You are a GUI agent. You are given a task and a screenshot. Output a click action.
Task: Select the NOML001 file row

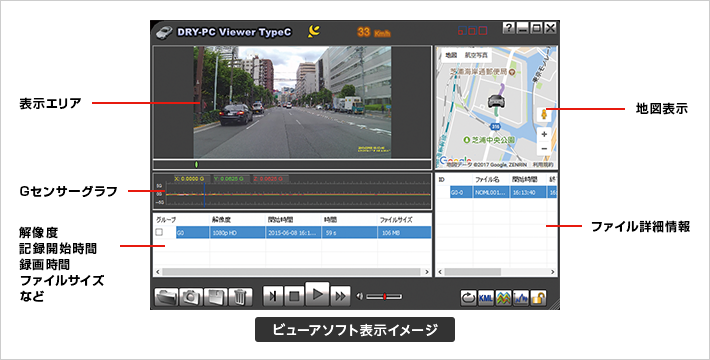pyautogui.click(x=496, y=192)
